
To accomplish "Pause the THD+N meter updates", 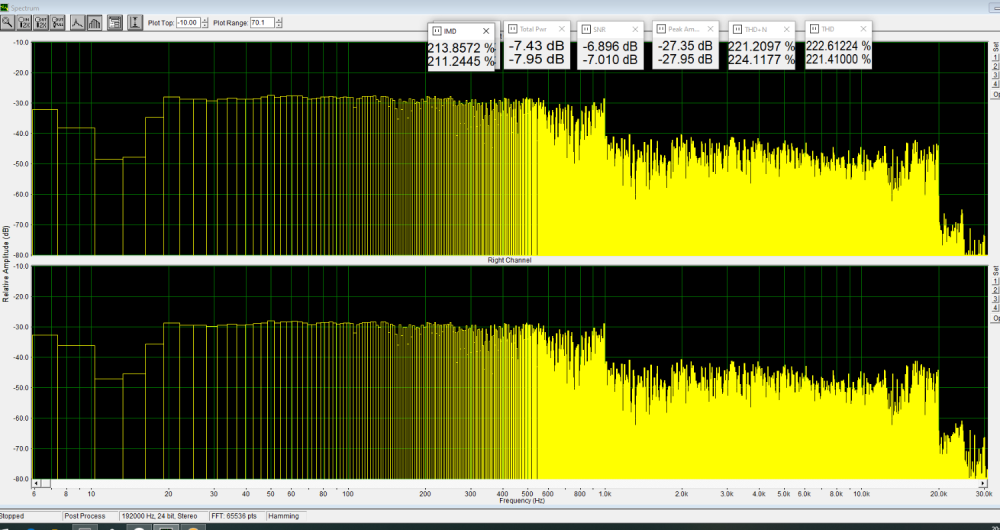I will point(736,30).
